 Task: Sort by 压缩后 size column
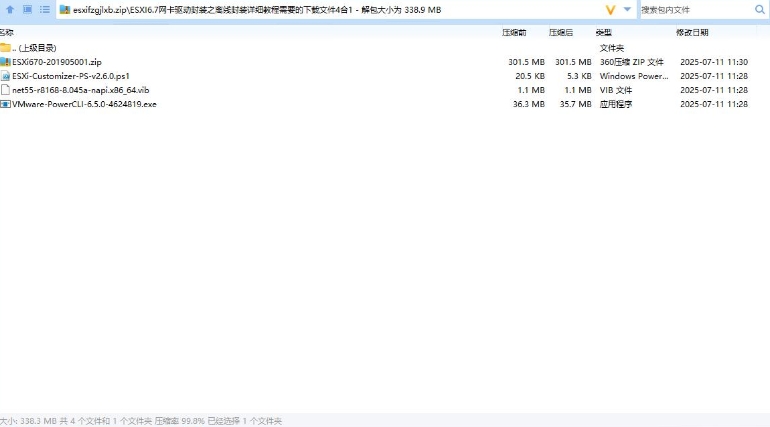(560, 33)
